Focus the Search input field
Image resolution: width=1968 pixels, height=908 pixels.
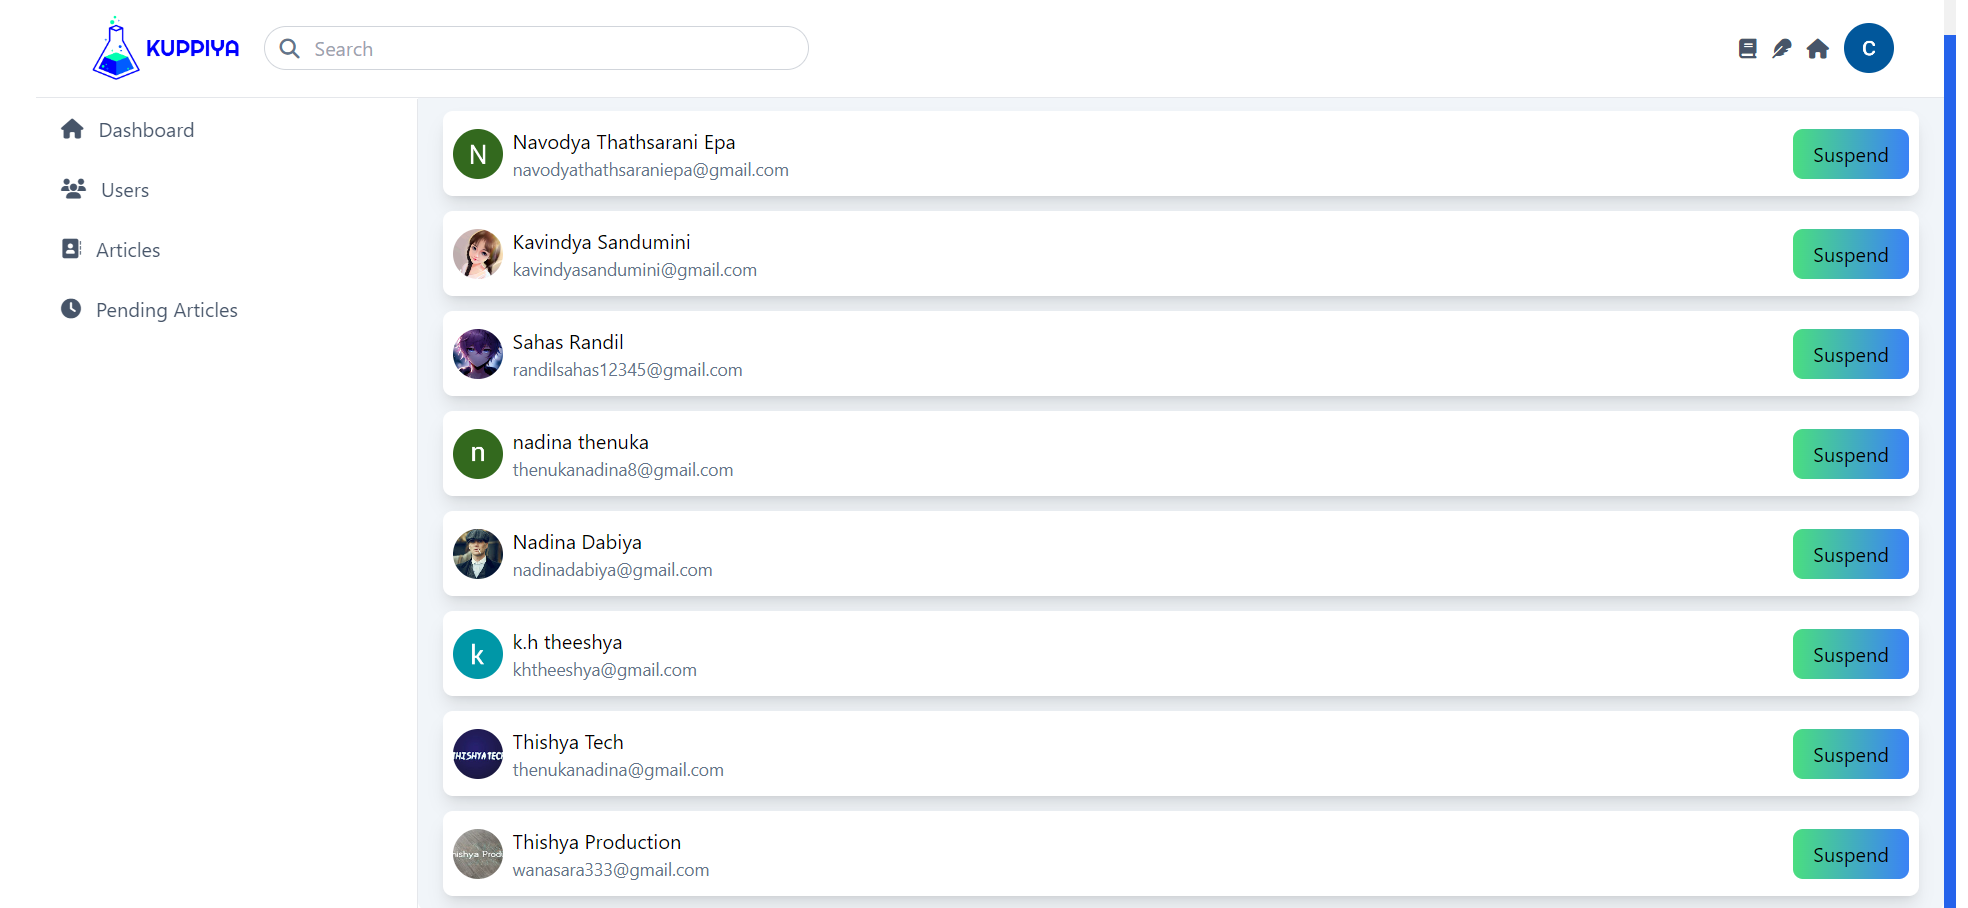pos(550,49)
